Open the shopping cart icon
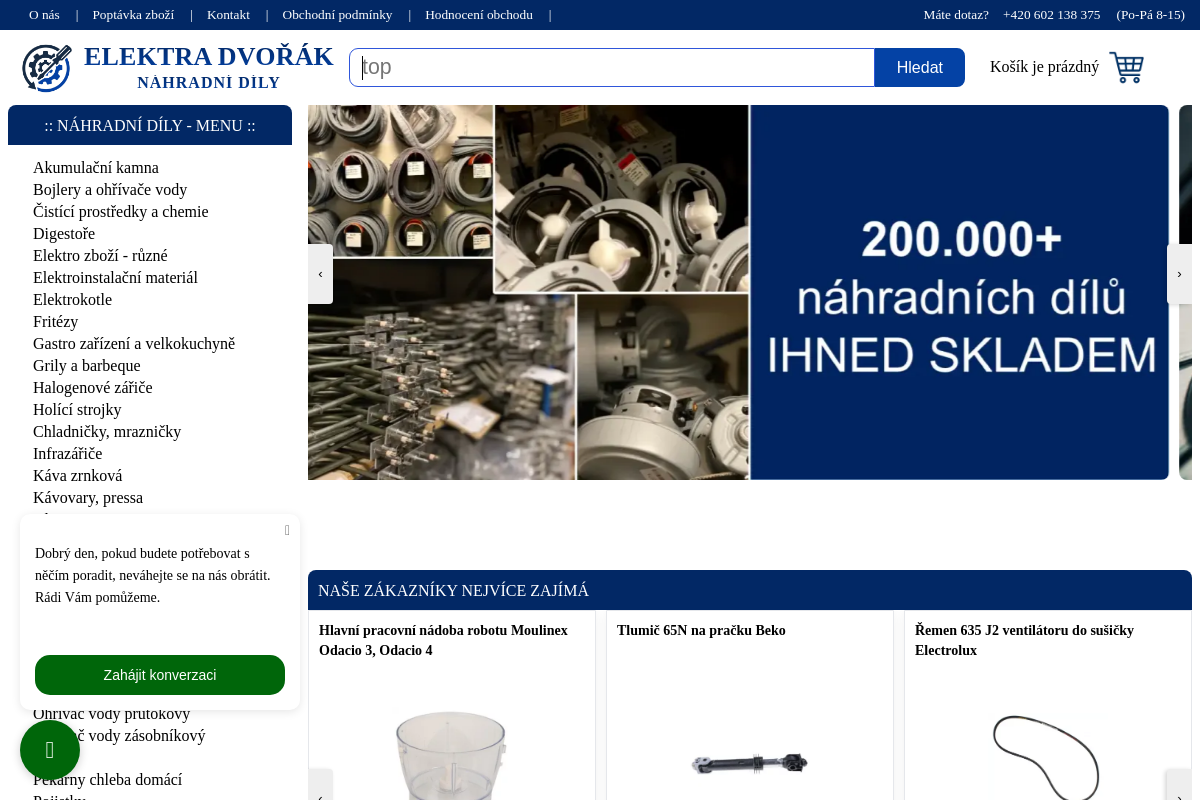 [1126, 67]
